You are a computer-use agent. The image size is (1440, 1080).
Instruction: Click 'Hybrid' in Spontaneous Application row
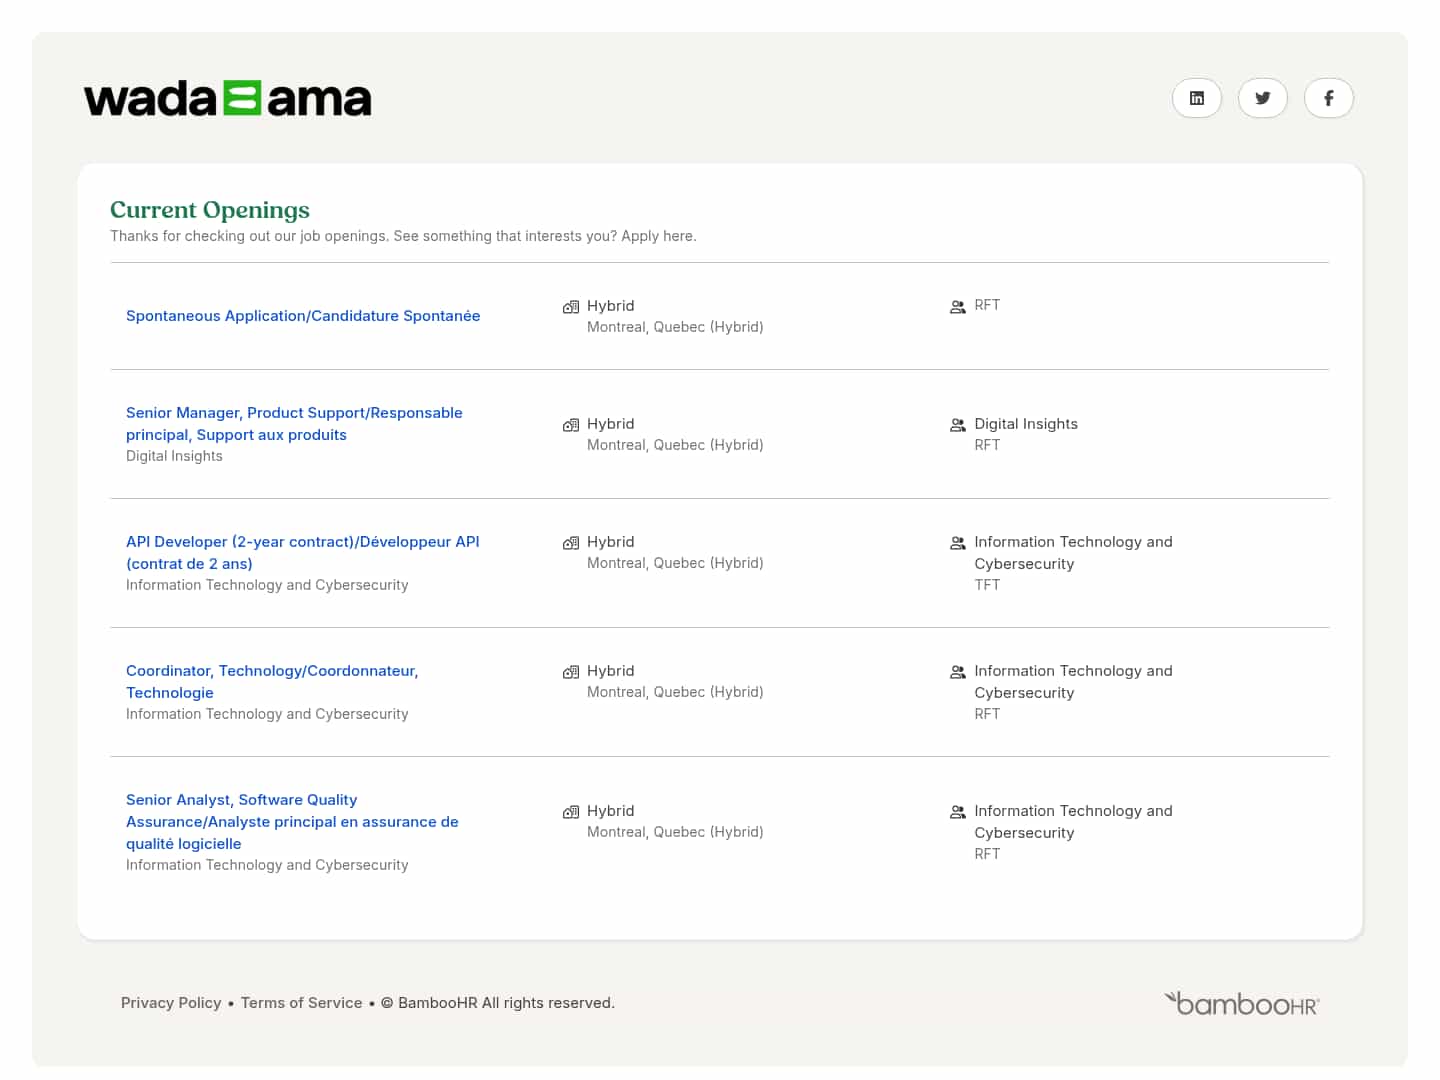pos(611,306)
